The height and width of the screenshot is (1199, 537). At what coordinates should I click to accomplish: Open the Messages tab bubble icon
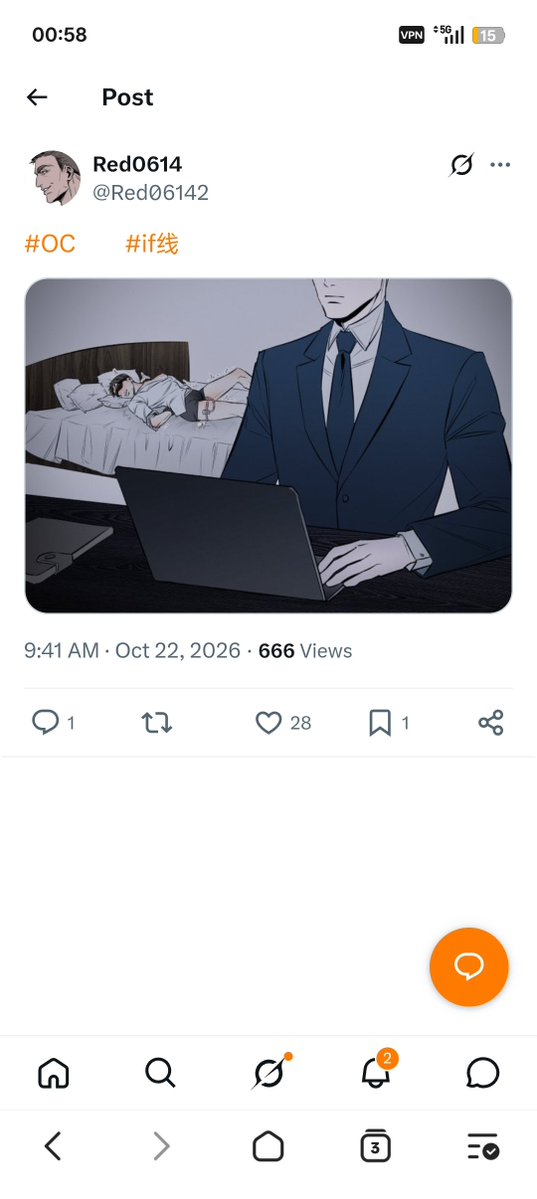pyautogui.click(x=483, y=1073)
